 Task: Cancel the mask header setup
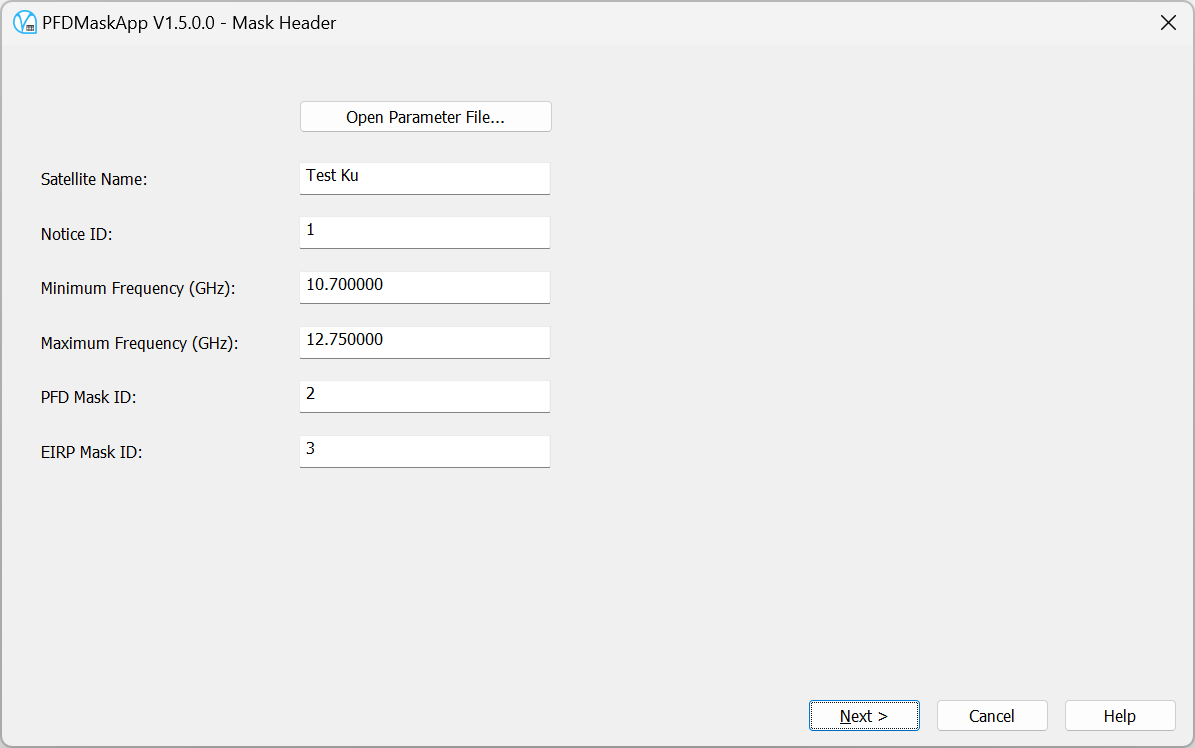[x=992, y=715]
